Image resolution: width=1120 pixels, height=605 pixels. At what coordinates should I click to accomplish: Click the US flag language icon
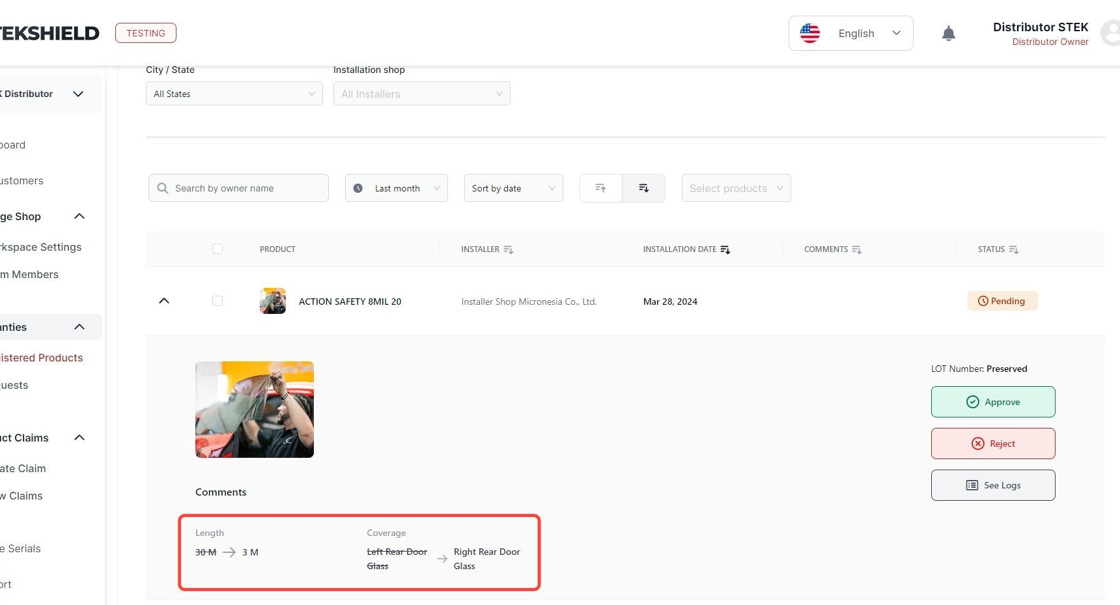point(809,33)
